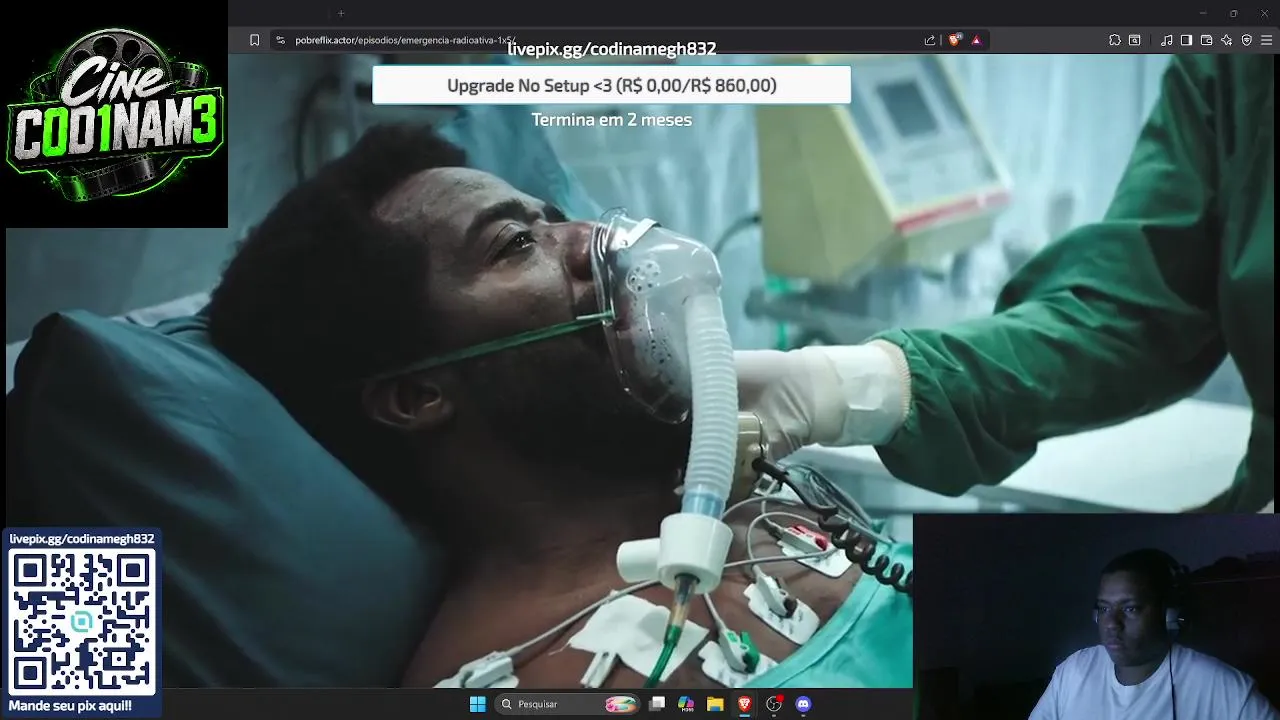The height and width of the screenshot is (720, 1280).
Task: Open Leo AI sparkle icon
Action: coord(1226,40)
